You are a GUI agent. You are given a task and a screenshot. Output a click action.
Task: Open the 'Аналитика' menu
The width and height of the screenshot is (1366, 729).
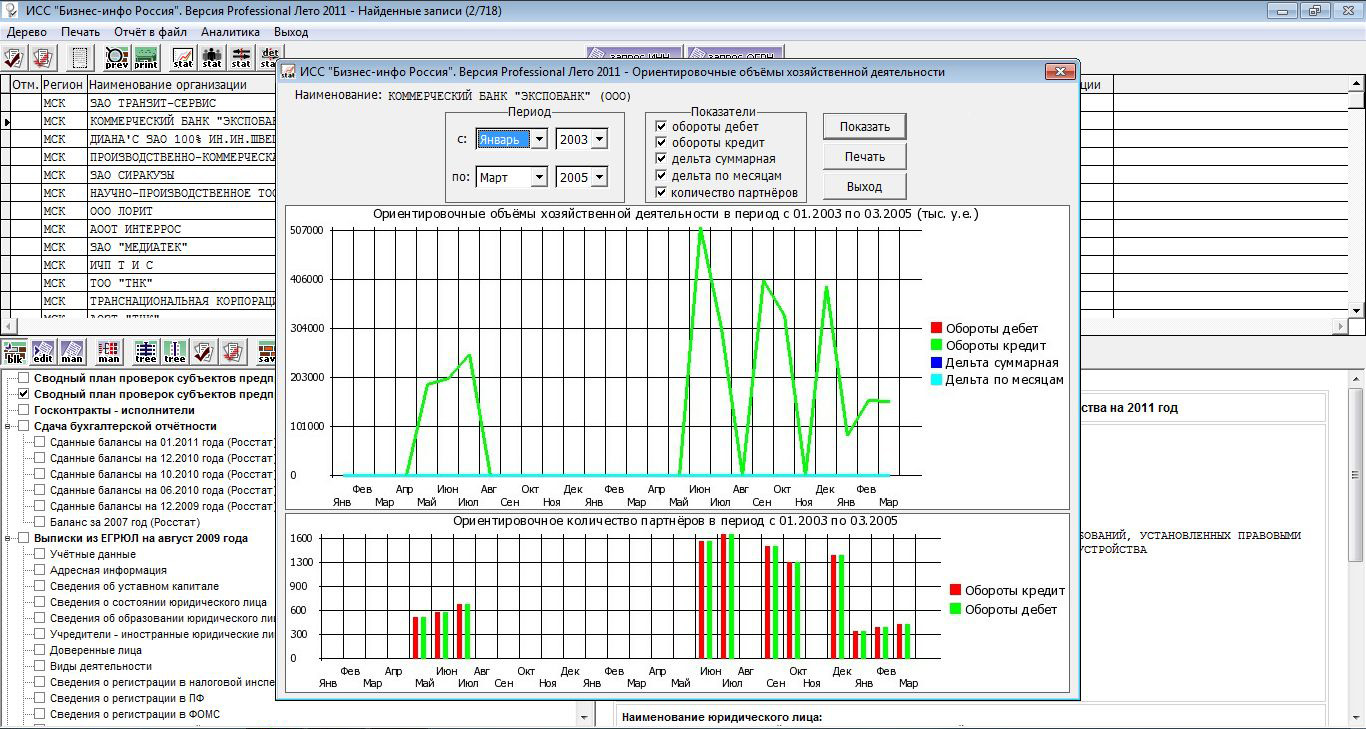pos(230,32)
